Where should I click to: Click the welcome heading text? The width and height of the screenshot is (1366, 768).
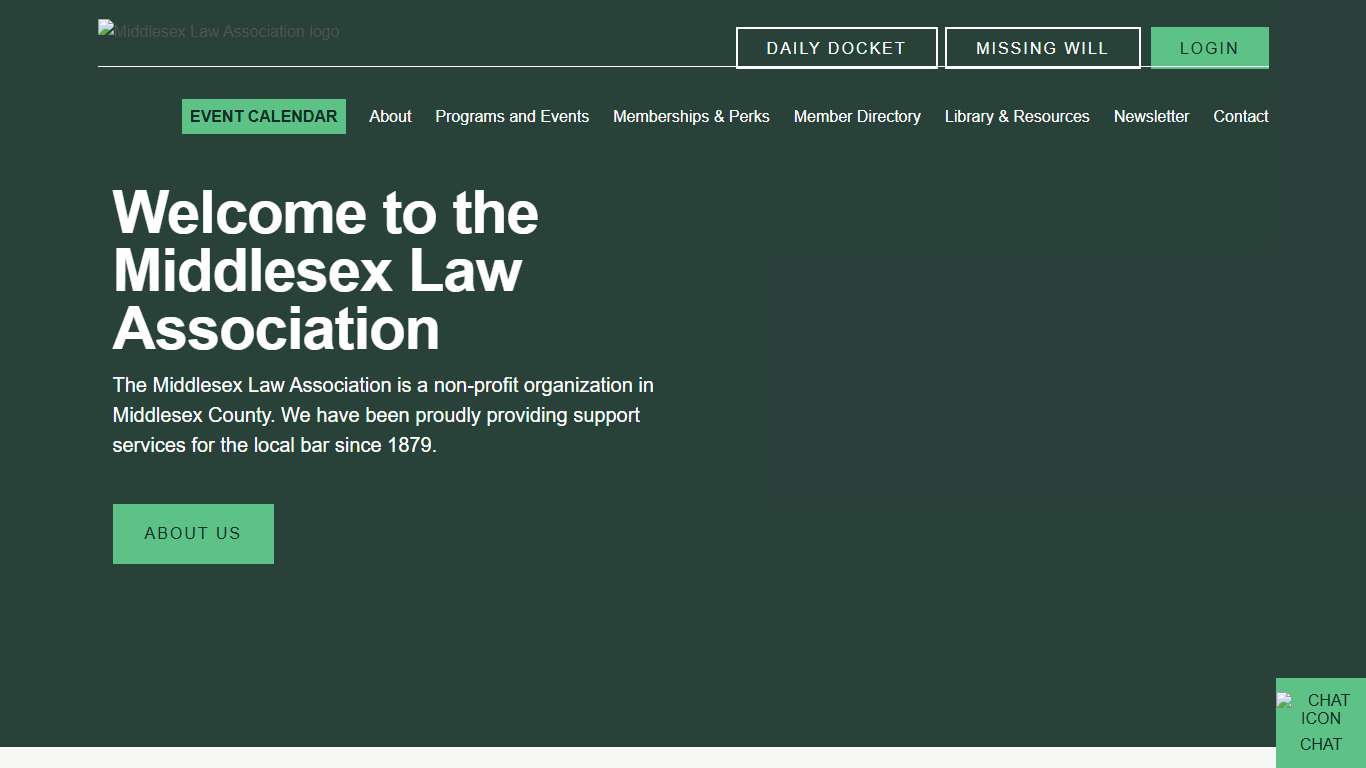(325, 270)
